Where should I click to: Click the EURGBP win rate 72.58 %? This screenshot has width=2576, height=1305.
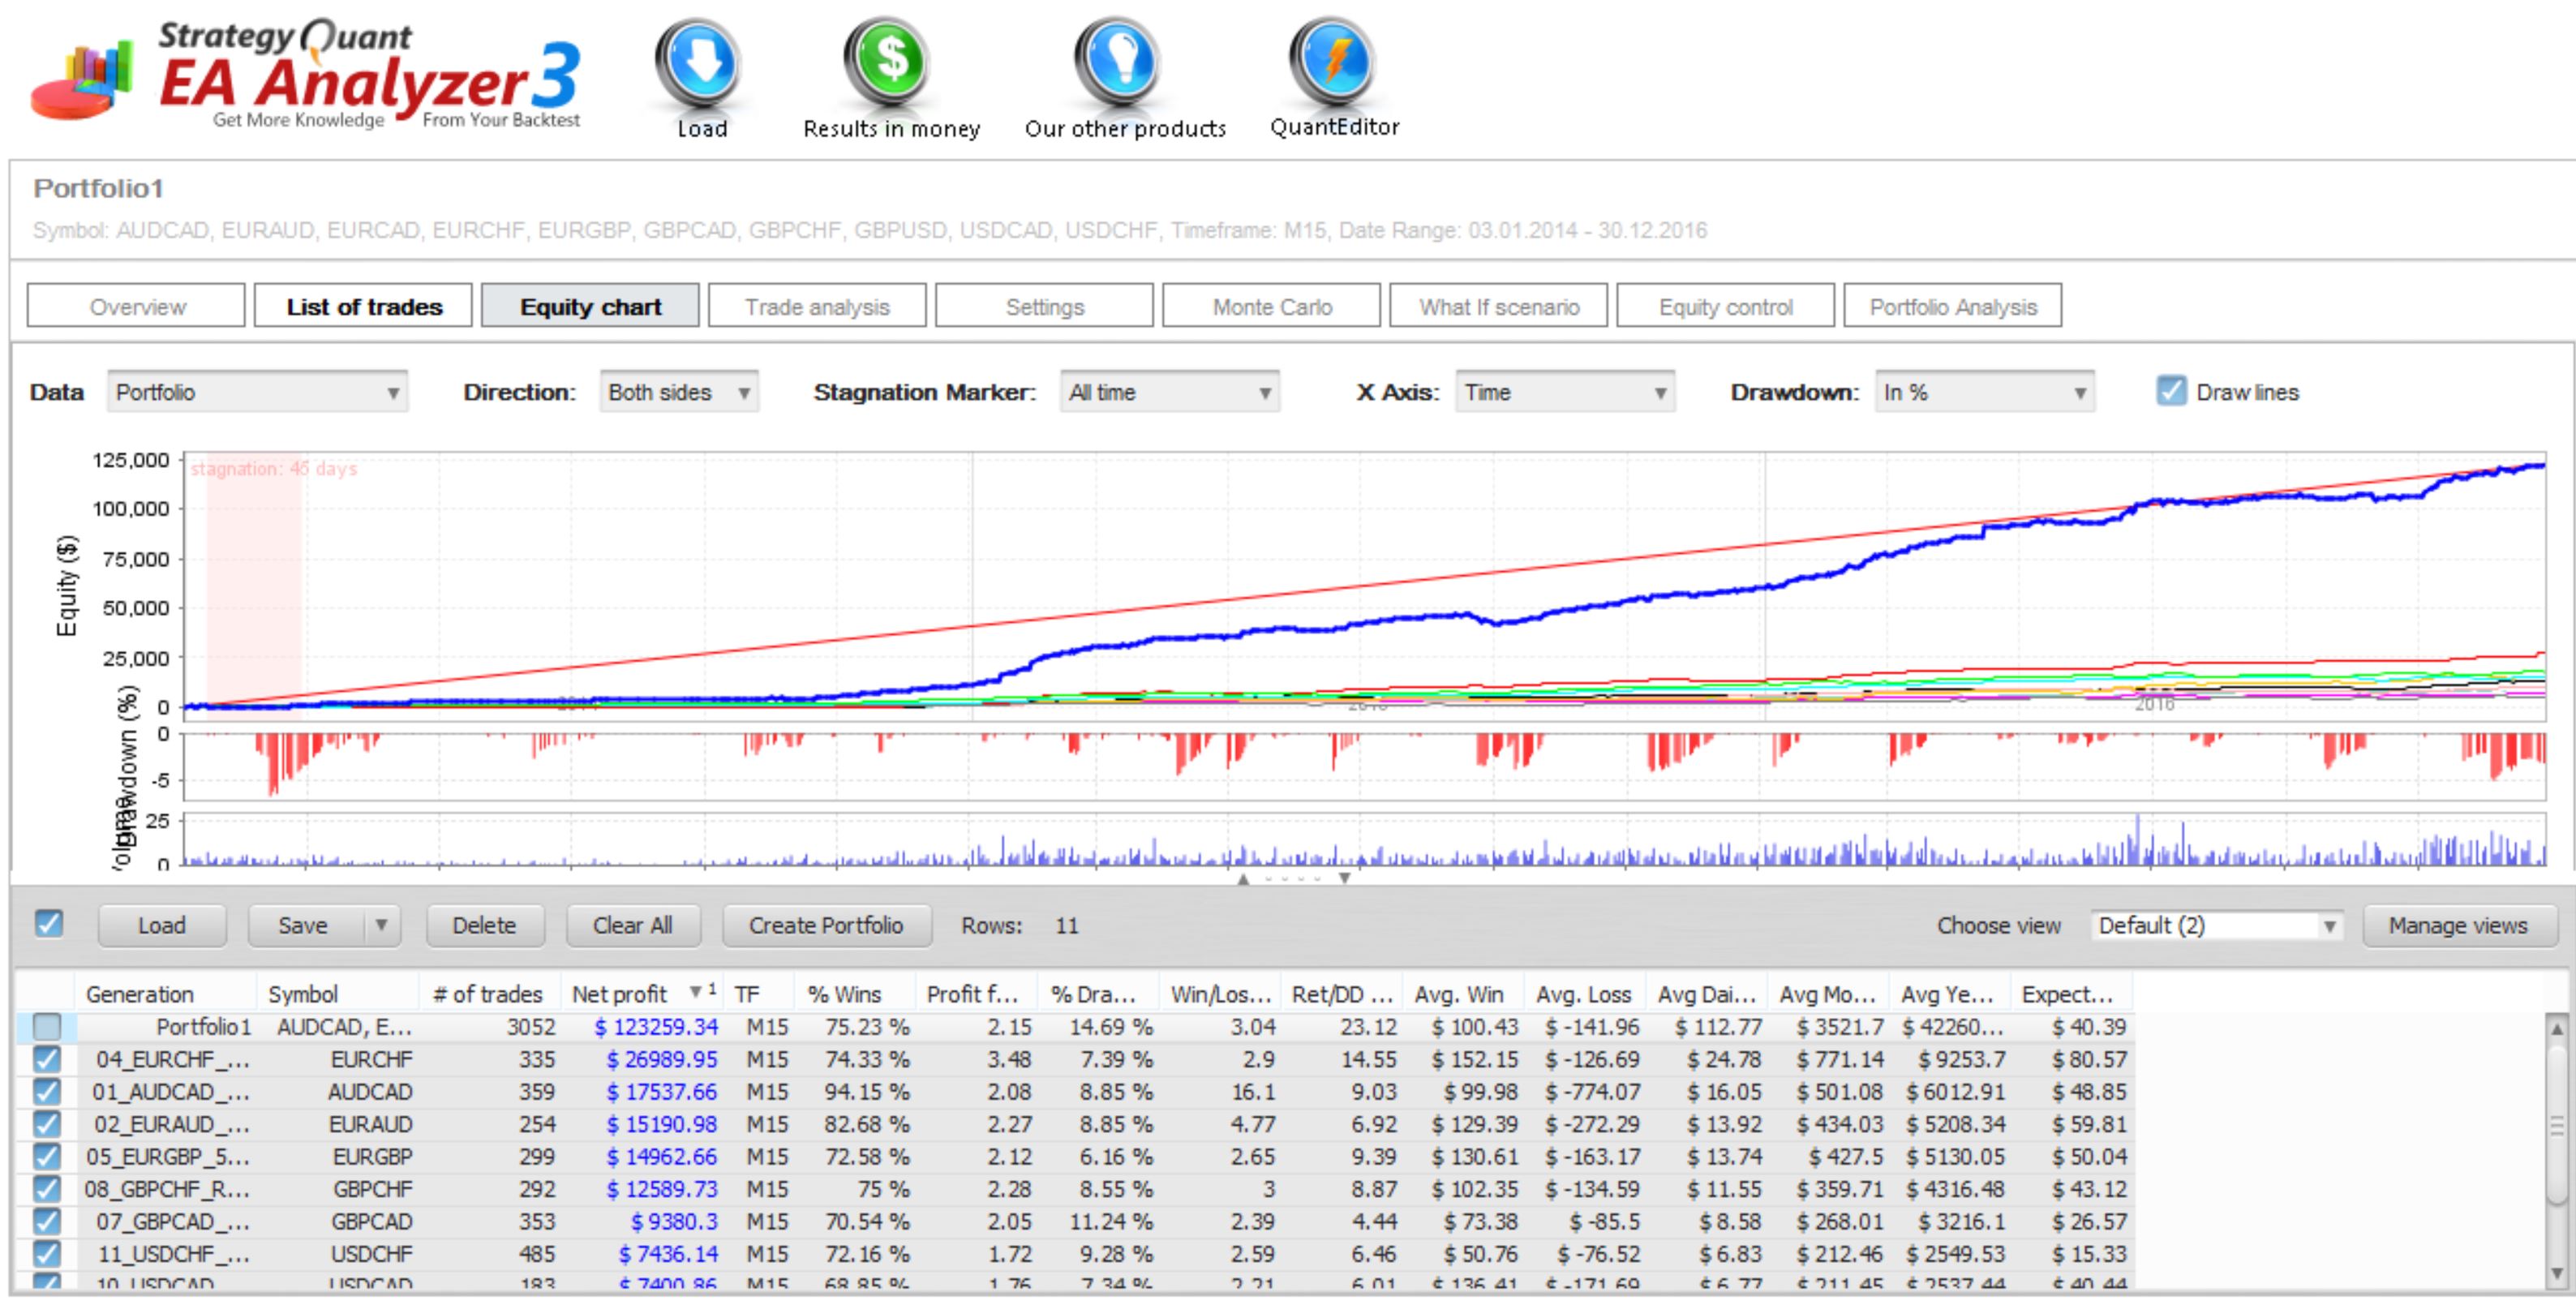tap(867, 1156)
